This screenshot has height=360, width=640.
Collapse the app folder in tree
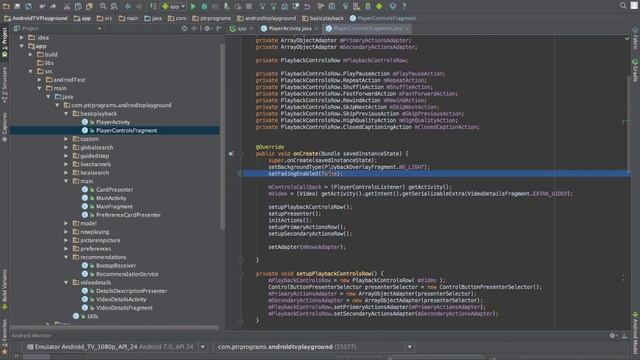point(22,46)
